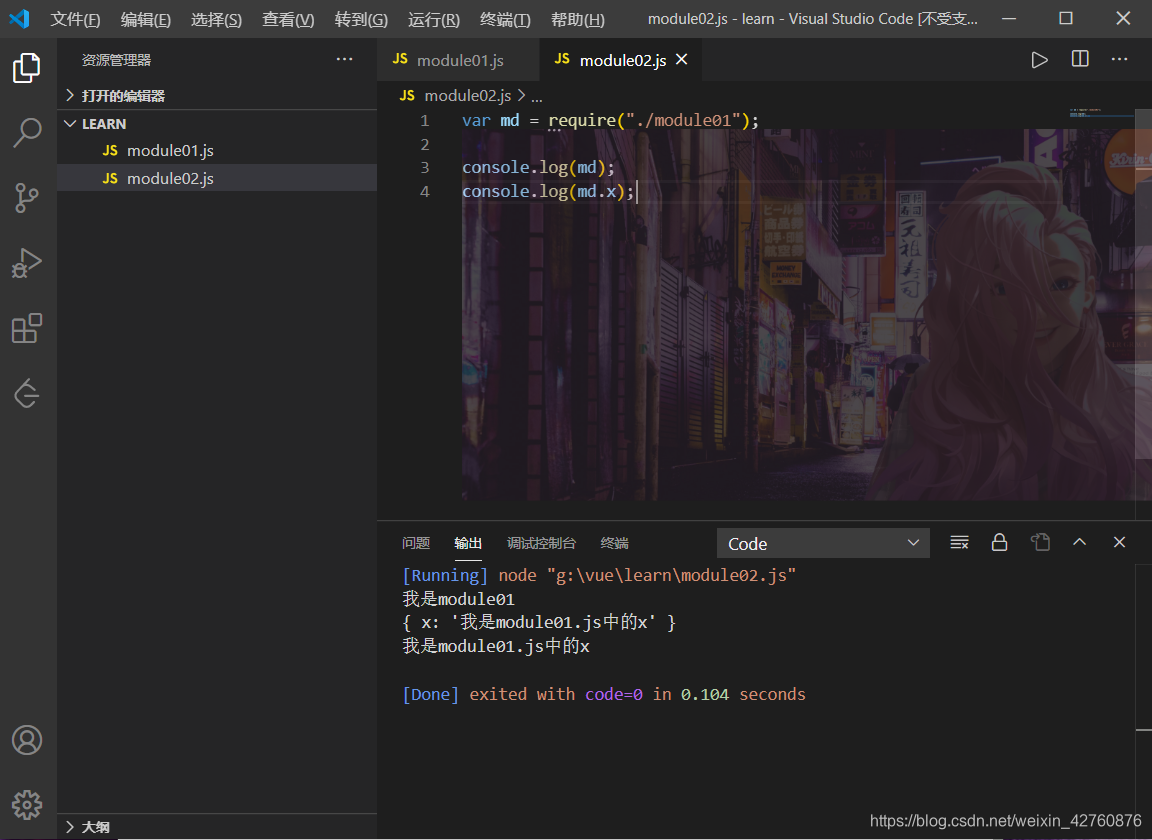Switch to the 问题 panel tab
Image resolution: width=1152 pixels, height=840 pixels.
click(x=416, y=543)
